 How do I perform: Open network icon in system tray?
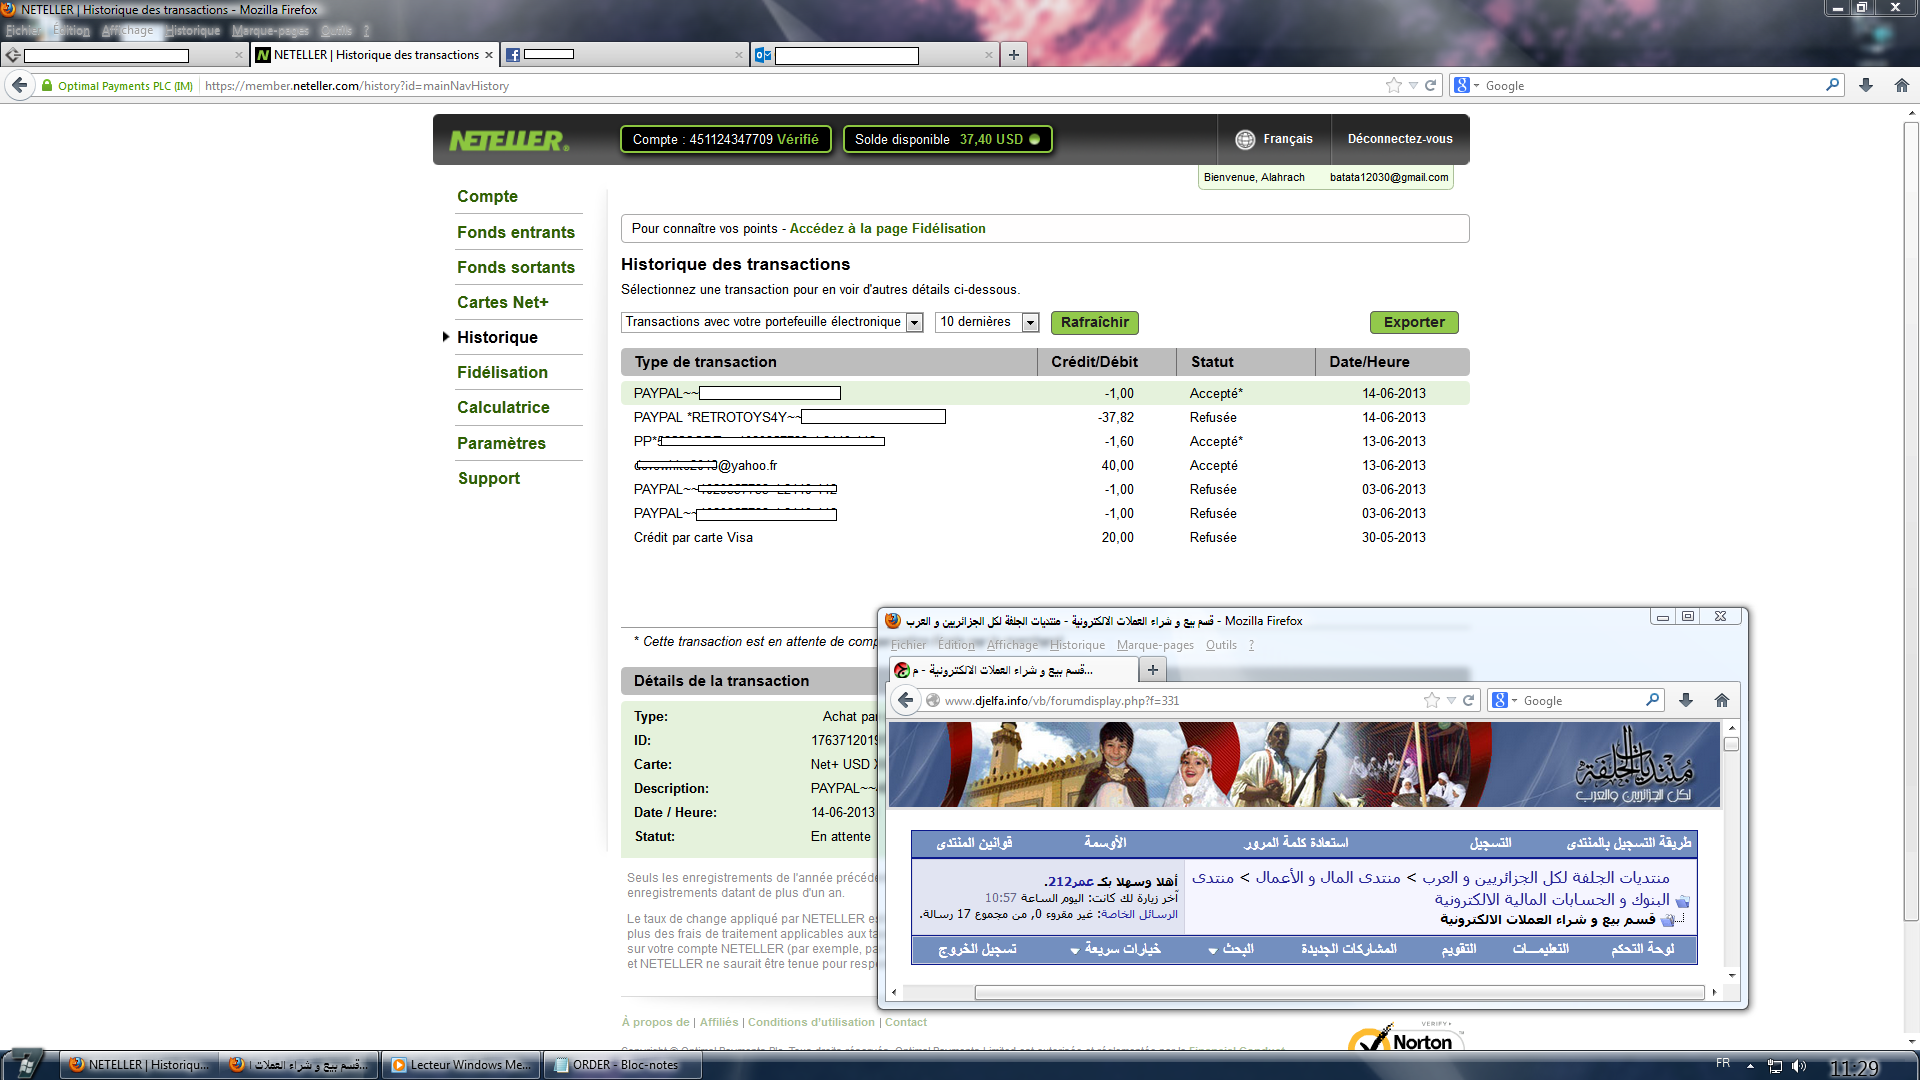pos(1775,1066)
